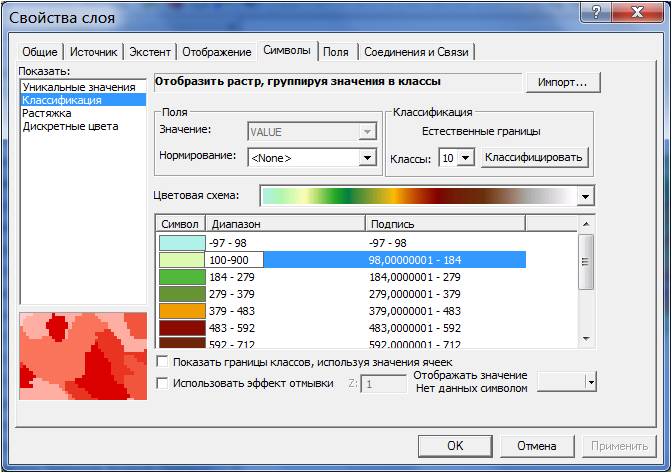Click the Help question mark button
Image resolution: width=672 pixels, height=473 pixels.
tap(596, 12)
